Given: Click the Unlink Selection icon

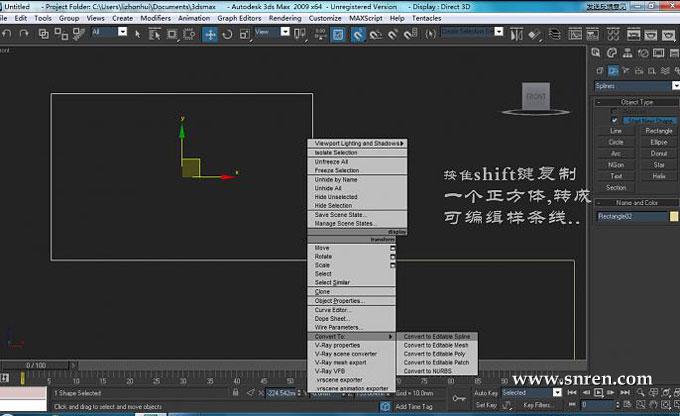Looking at the screenshot, I should 61,34.
